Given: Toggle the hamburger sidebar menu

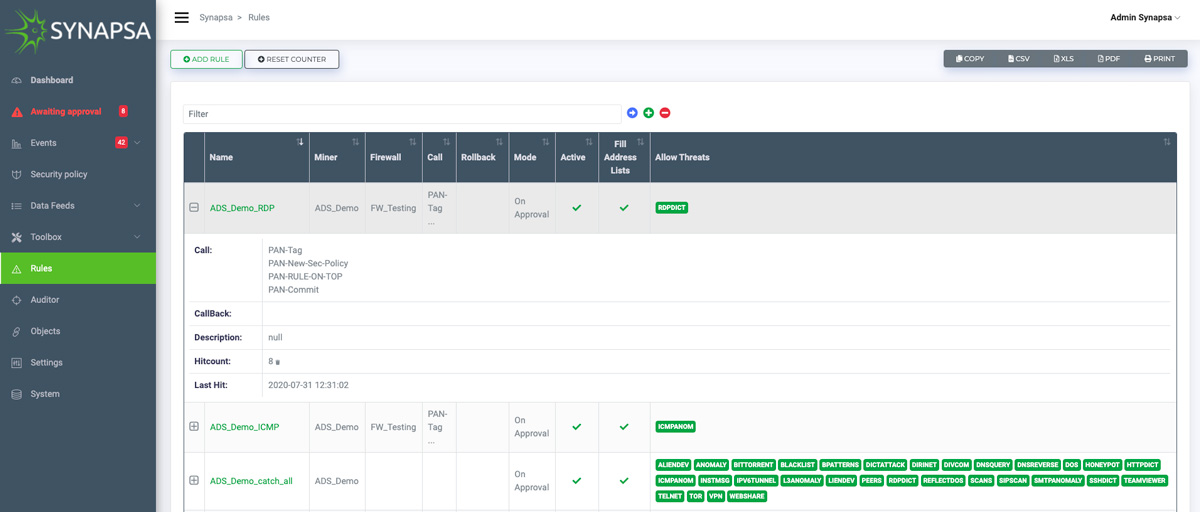Looking at the screenshot, I should pos(181,17).
